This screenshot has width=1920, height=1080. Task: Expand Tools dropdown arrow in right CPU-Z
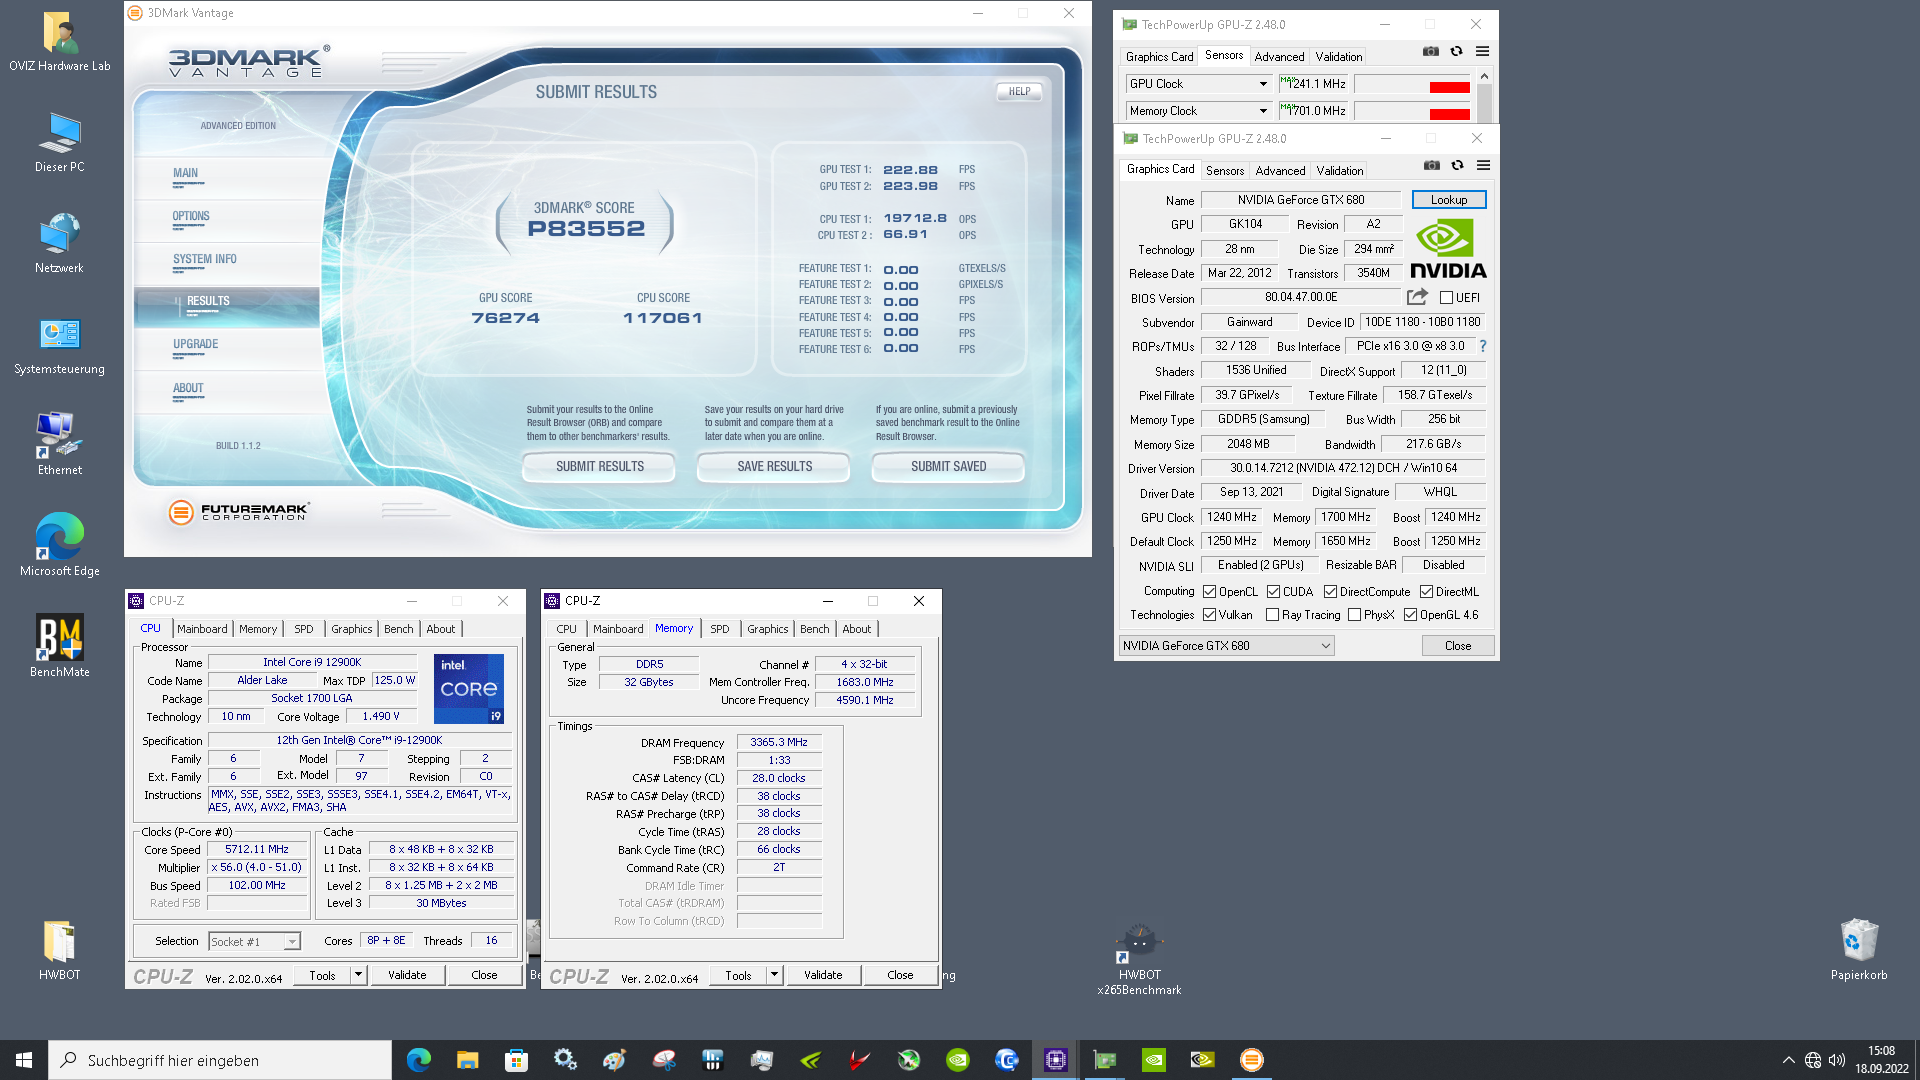[x=774, y=975]
